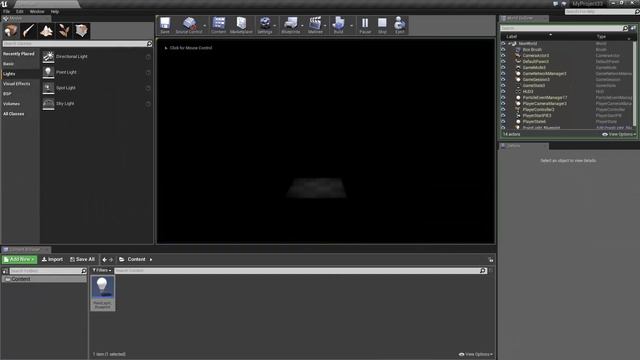Toggle visibility of GameMode row

[503, 67]
